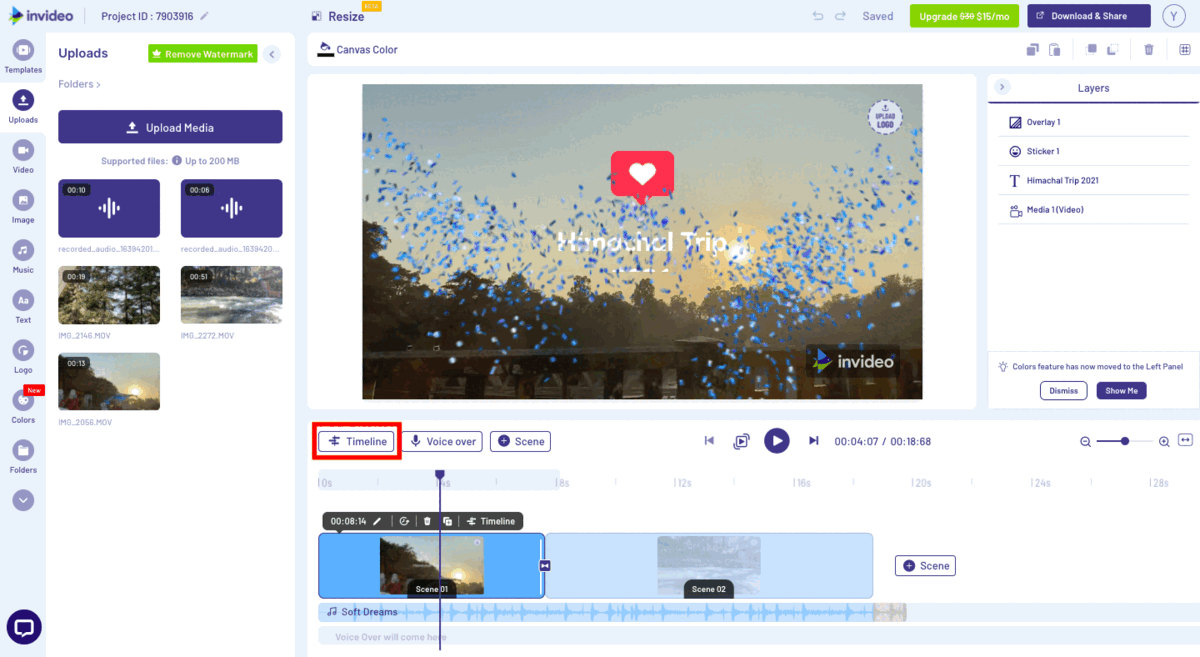The image size is (1200, 657).
Task: Collapse the Uploads panel with the chevron
Action: (x=271, y=55)
